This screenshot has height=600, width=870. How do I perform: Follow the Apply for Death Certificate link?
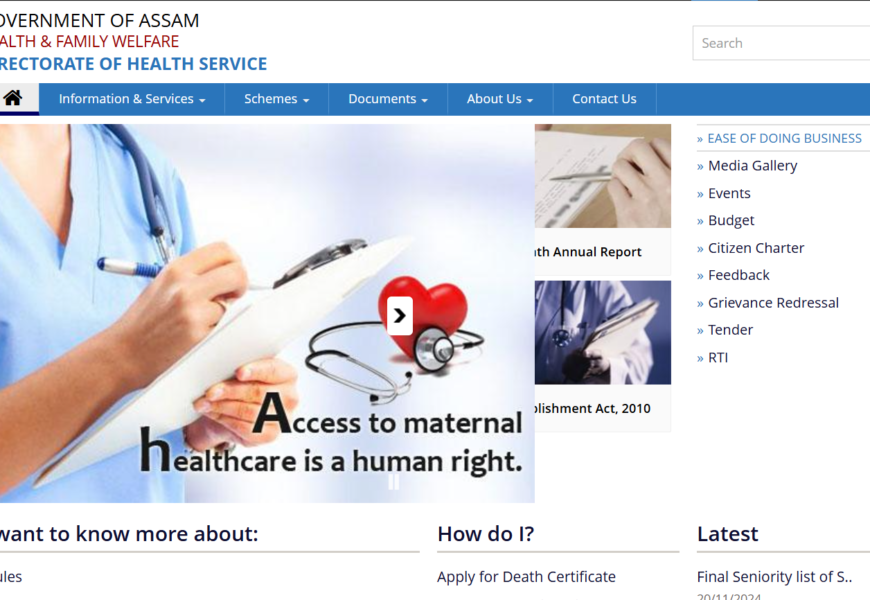[526, 577]
